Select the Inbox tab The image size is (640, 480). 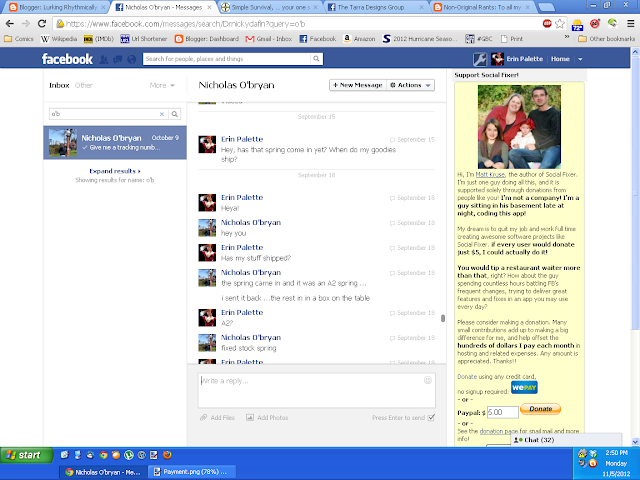pos(59,85)
